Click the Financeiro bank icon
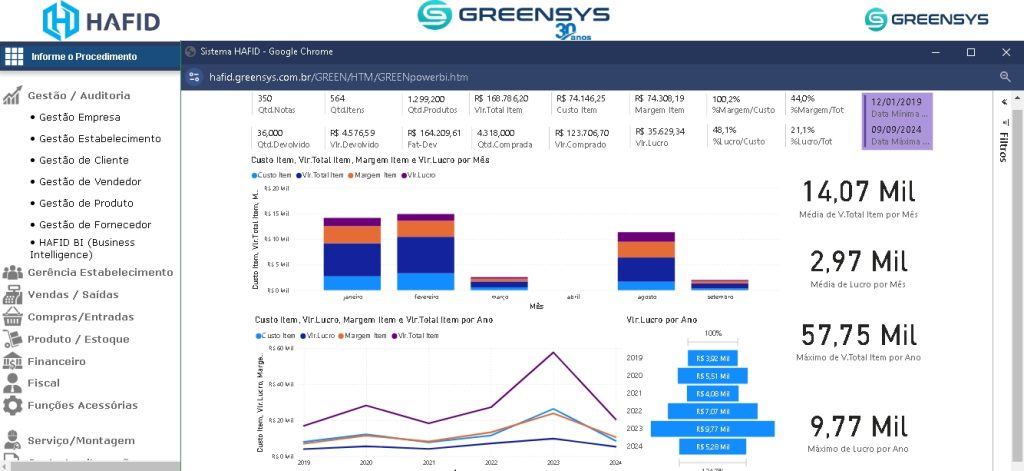The height and width of the screenshot is (471, 1024). pos(12,361)
